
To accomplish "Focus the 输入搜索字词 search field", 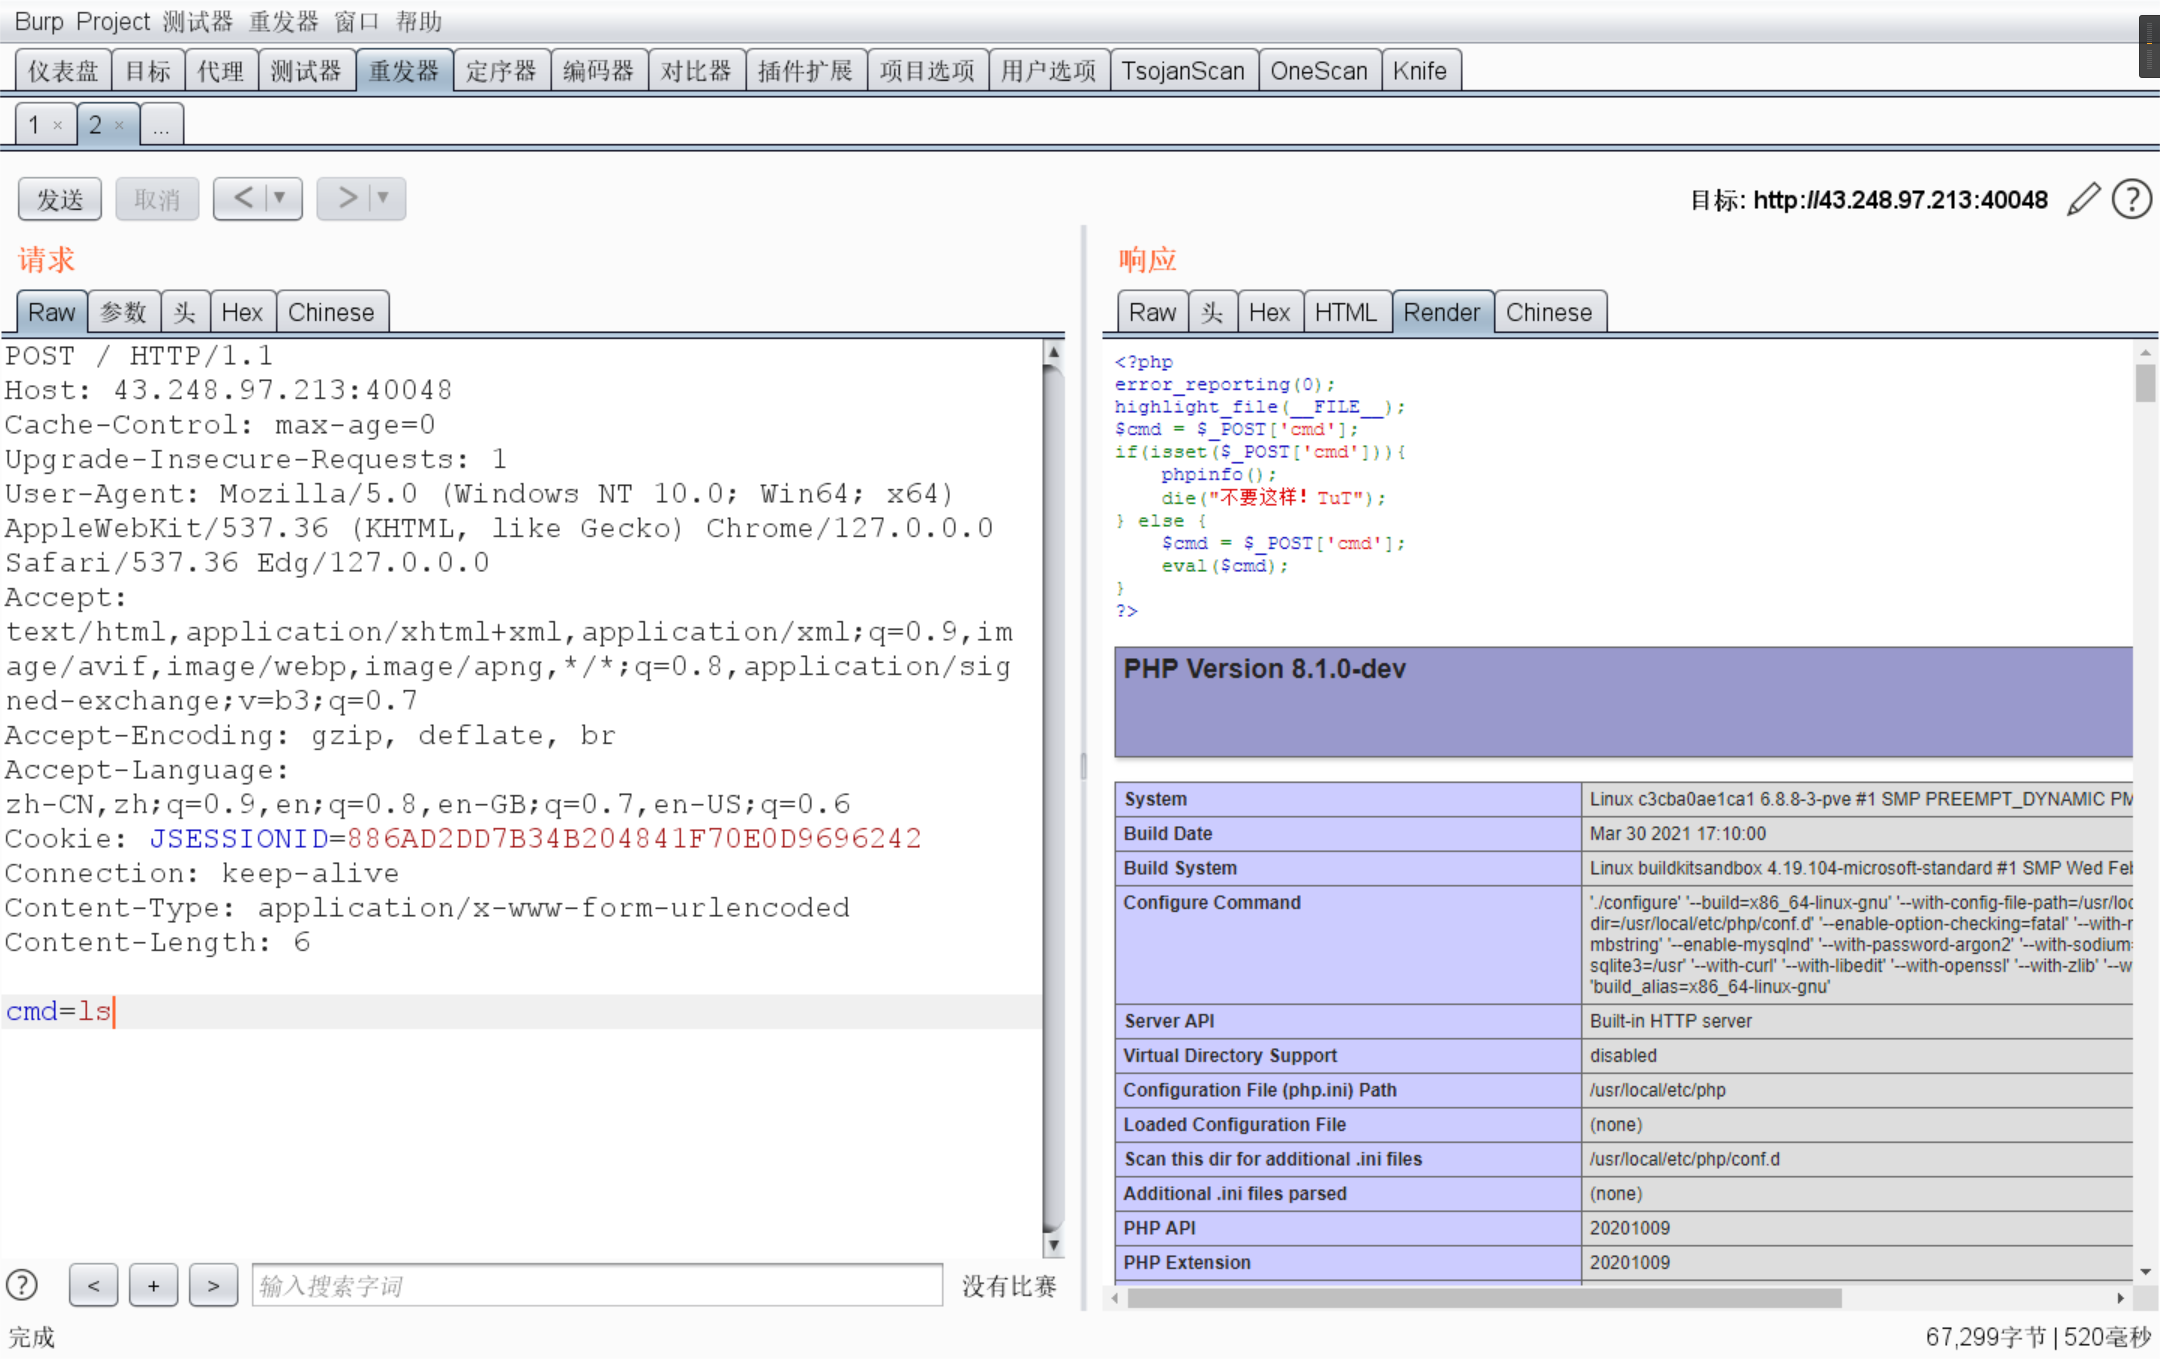I will (x=597, y=1285).
